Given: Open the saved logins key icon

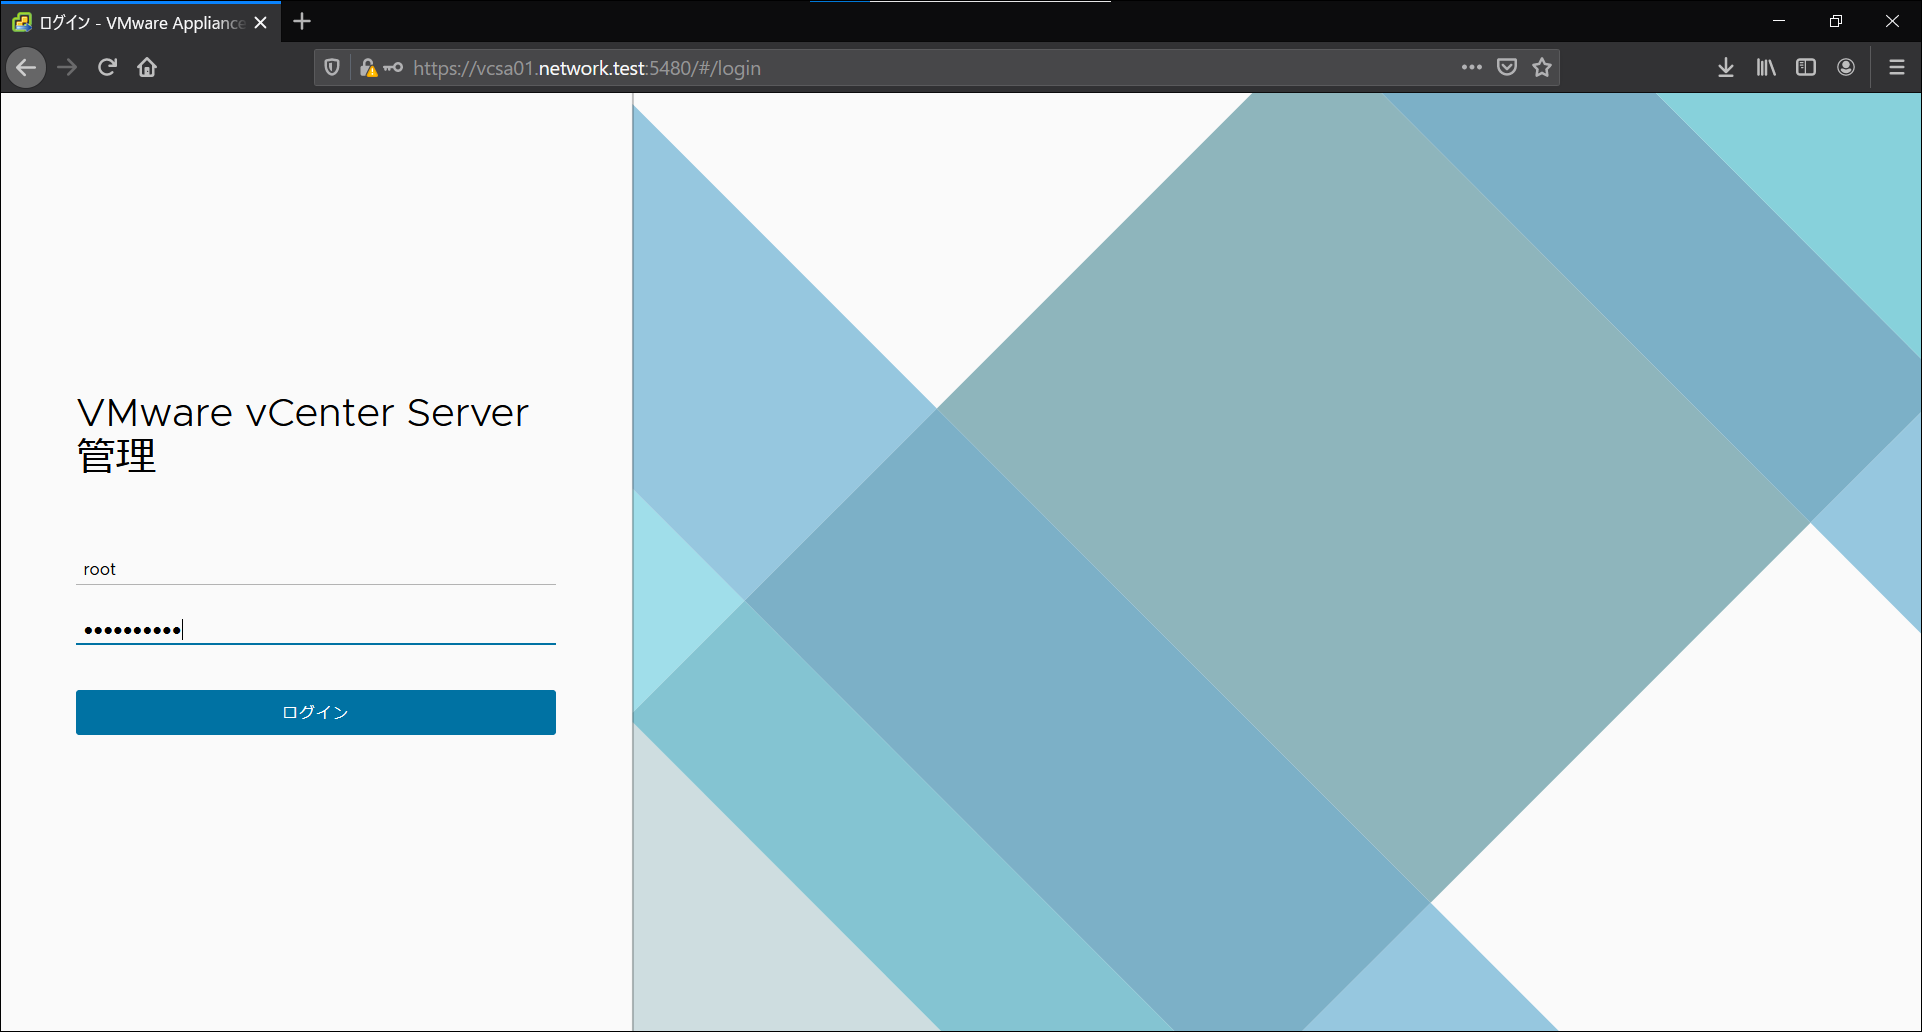Looking at the screenshot, I should [x=394, y=68].
